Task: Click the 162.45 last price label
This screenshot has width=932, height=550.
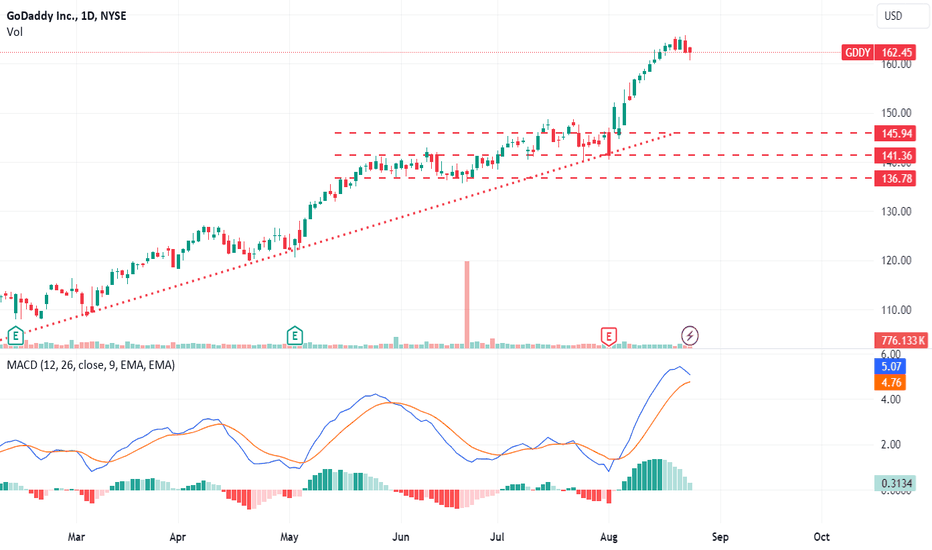Action: click(x=896, y=52)
